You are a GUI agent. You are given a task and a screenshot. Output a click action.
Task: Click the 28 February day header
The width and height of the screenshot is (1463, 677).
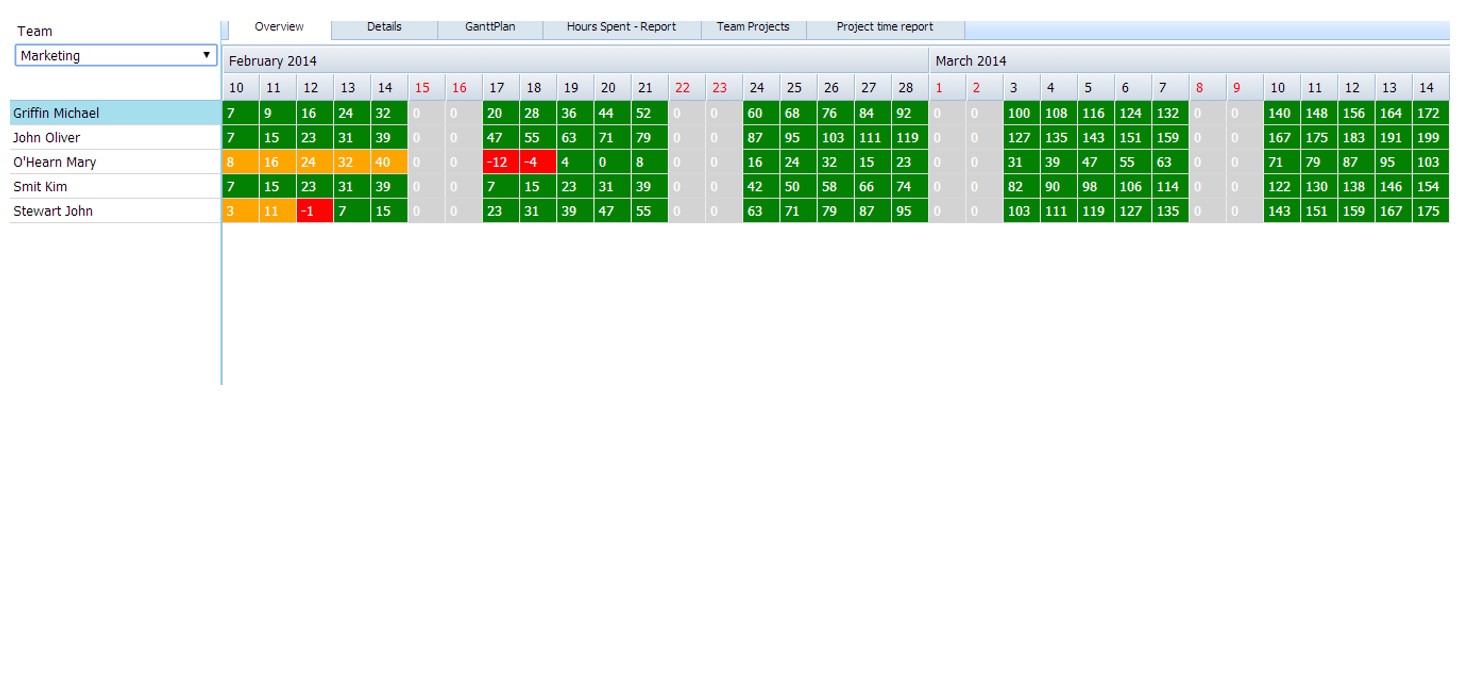[x=910, y=88]
